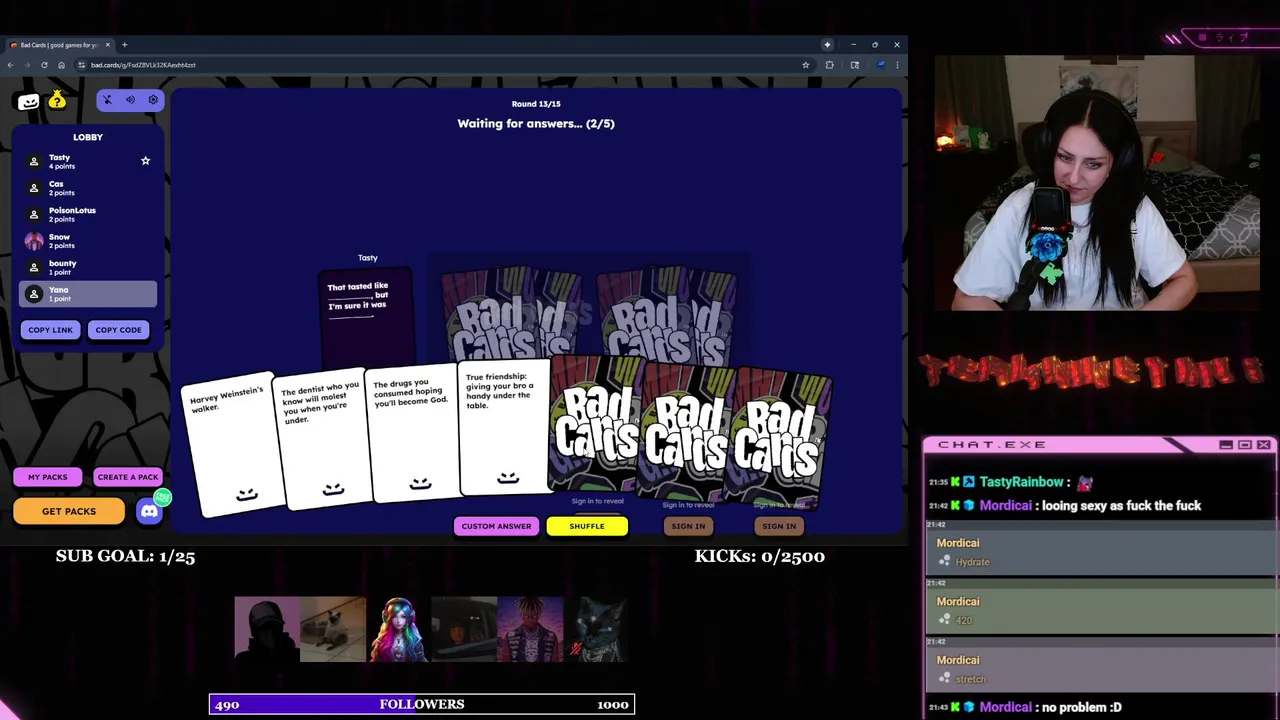Click the second locked card's Sign In button
Screen dimensions: 1280x720
(779, 526)
